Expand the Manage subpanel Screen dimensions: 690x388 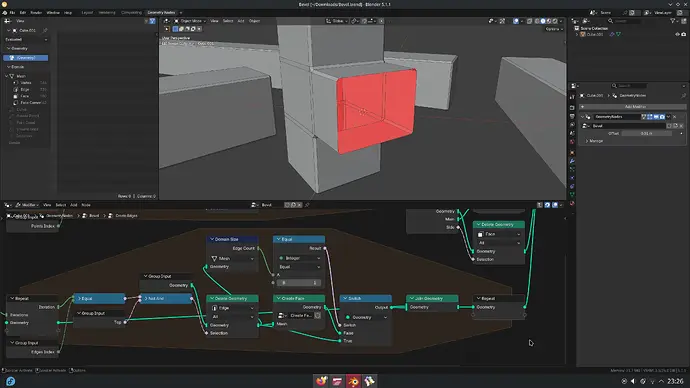(x=593, y=141)
